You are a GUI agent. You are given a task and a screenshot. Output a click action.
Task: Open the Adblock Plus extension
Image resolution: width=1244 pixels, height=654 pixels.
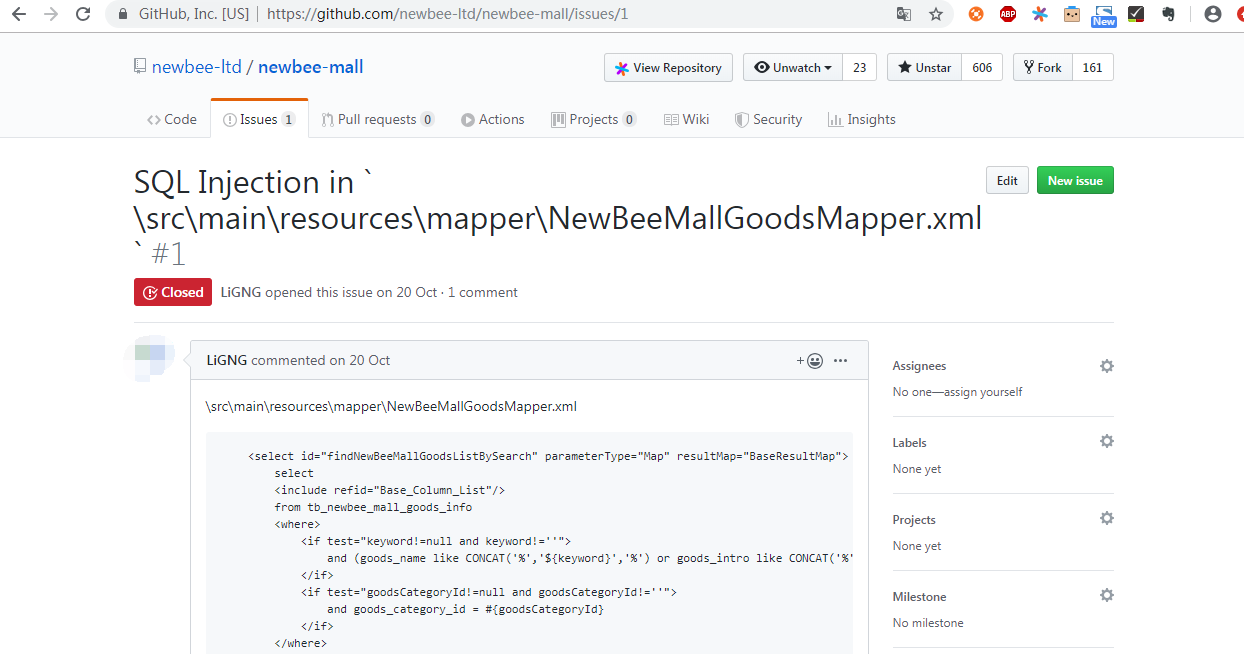[1008, 14]
